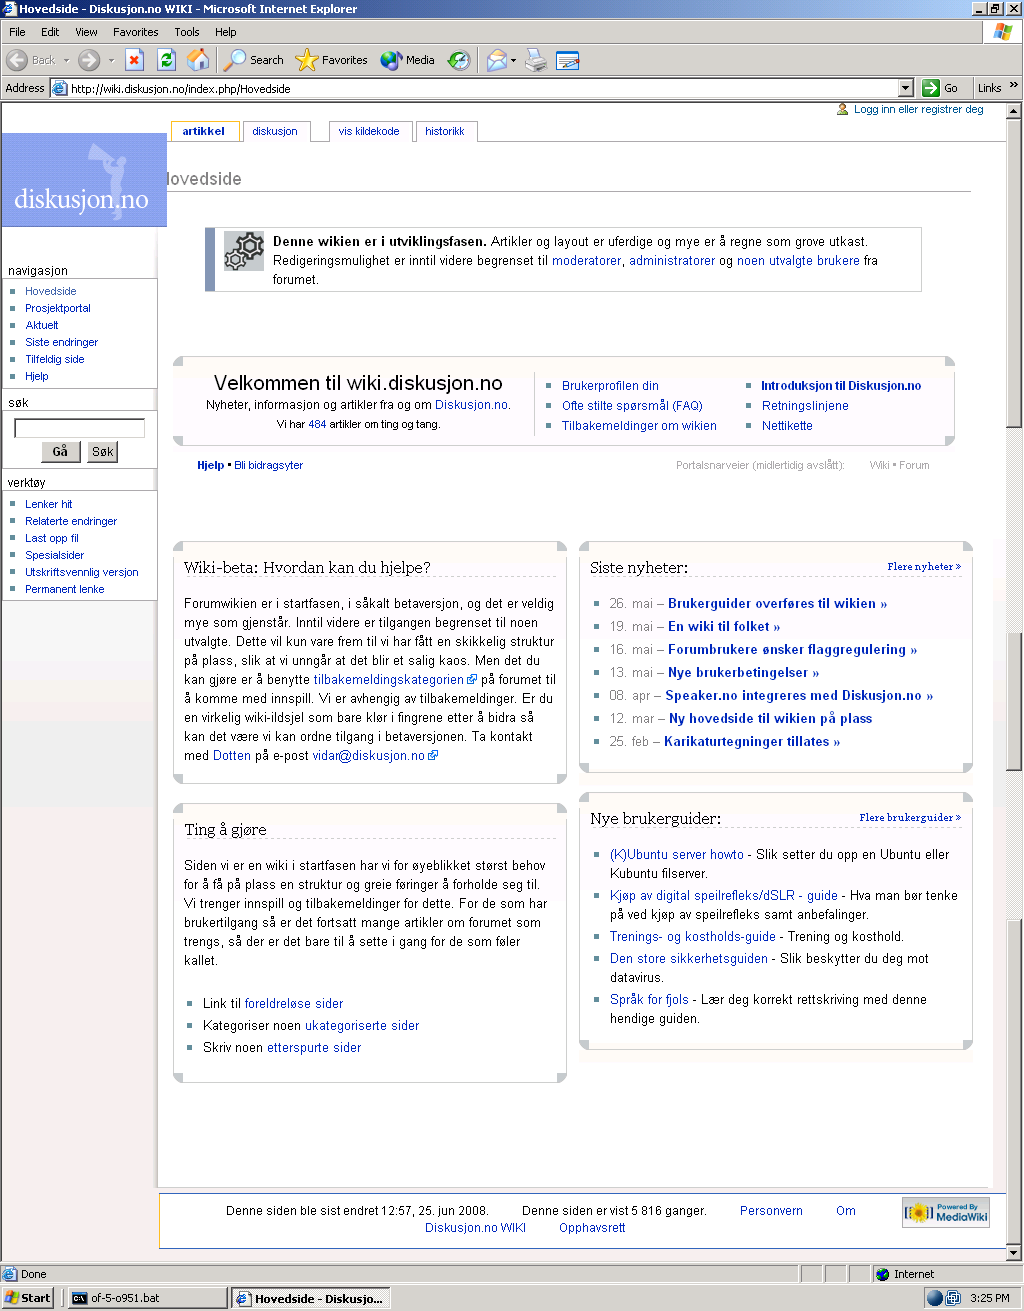Open browsing History icon in toolbar
Image resolution: width=1024 pixels, height=1311 pixels.
click(x=459, y=60)
